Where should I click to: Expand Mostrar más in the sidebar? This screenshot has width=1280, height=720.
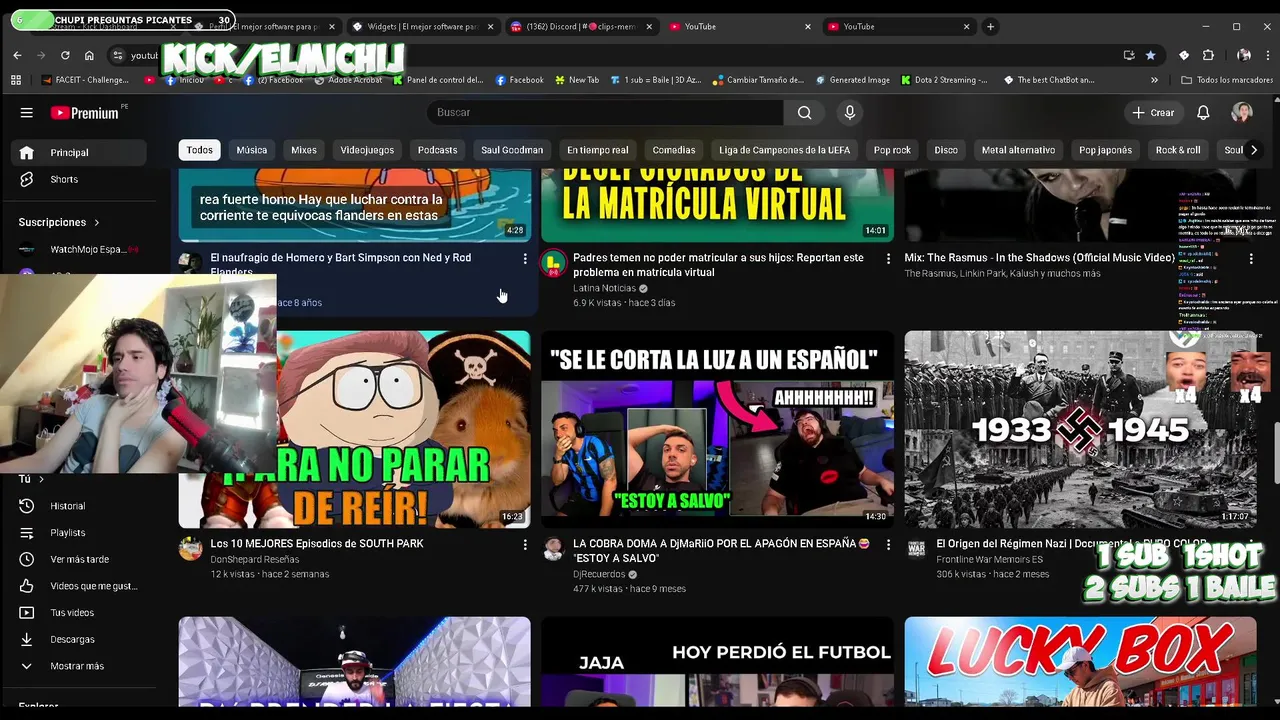(x=79, y=666)
